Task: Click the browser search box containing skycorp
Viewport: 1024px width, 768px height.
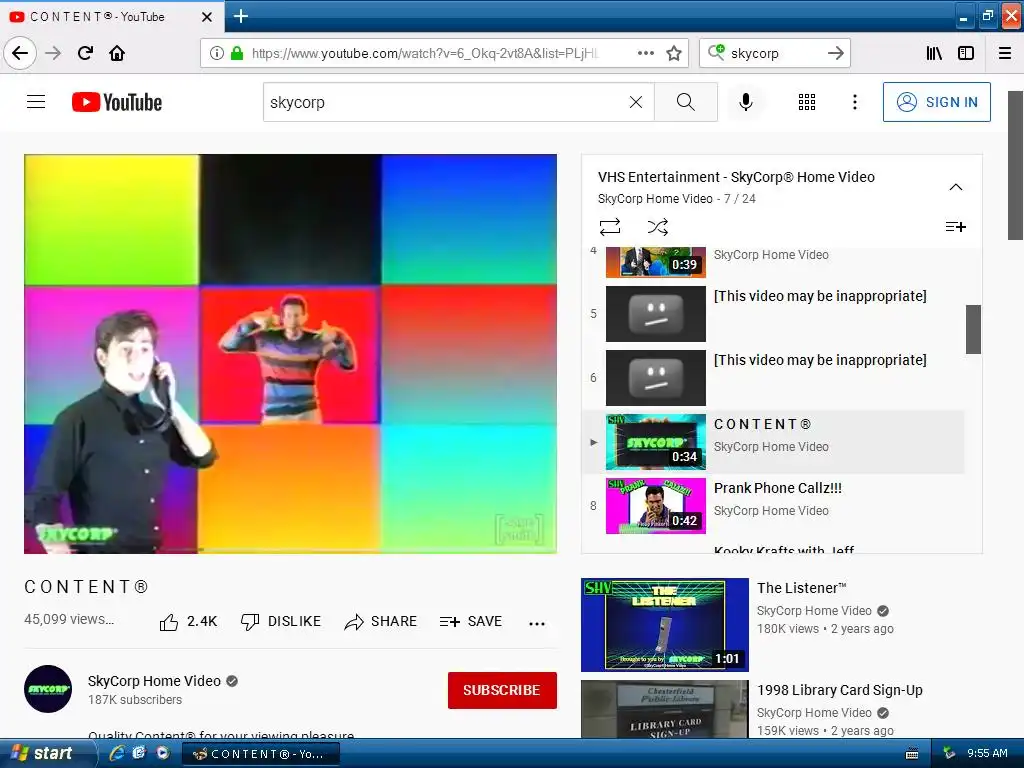Action: pos(776,53)
